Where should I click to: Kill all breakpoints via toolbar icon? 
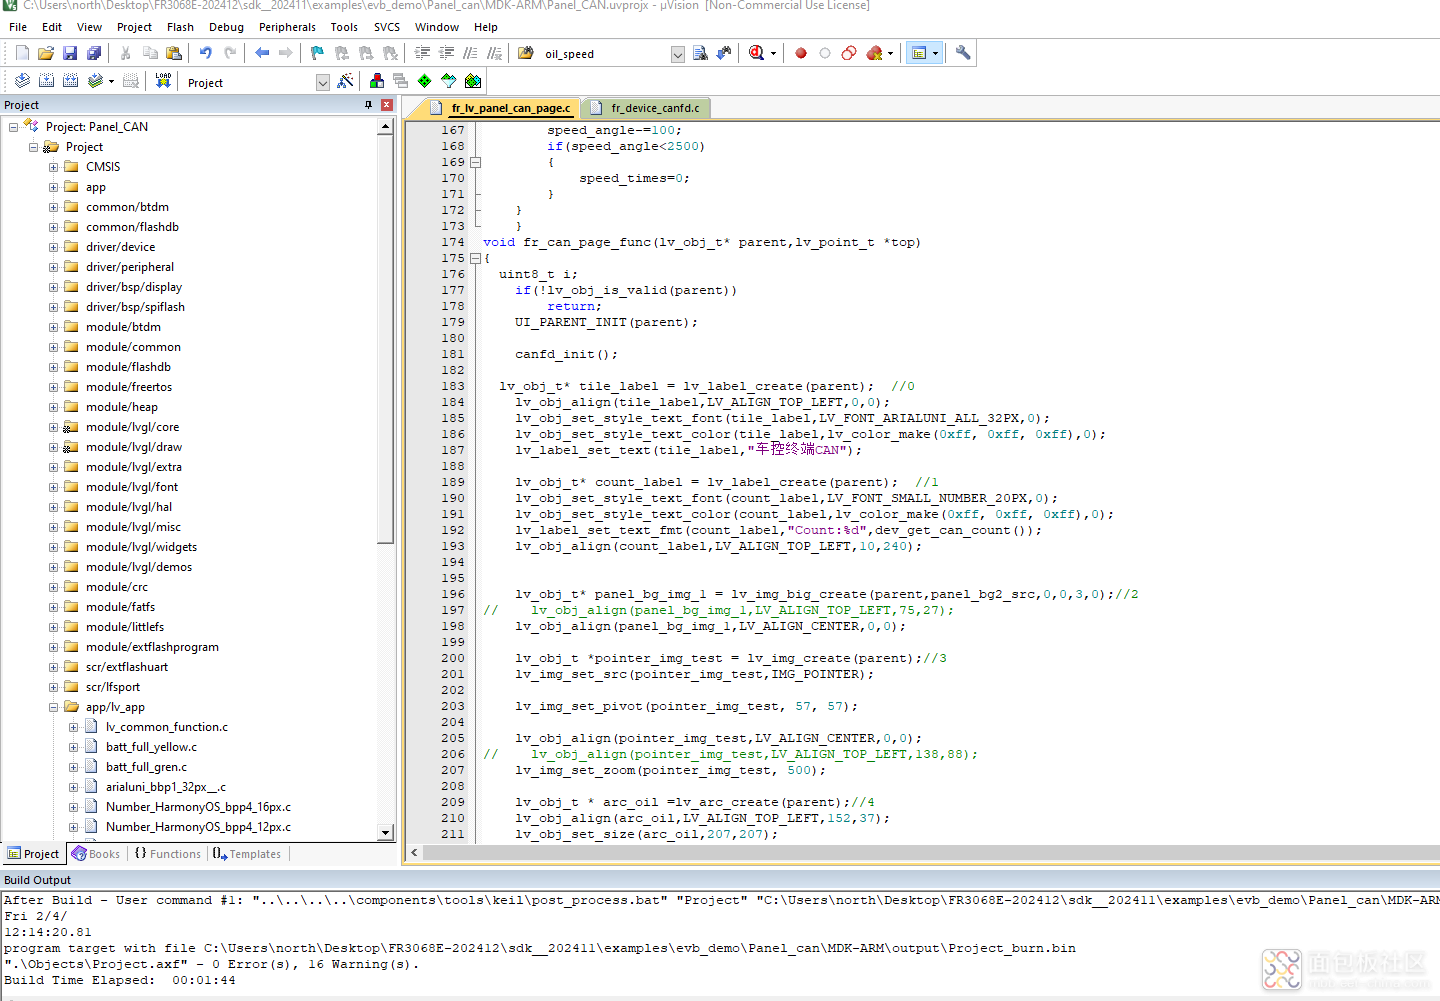[874, 53]
